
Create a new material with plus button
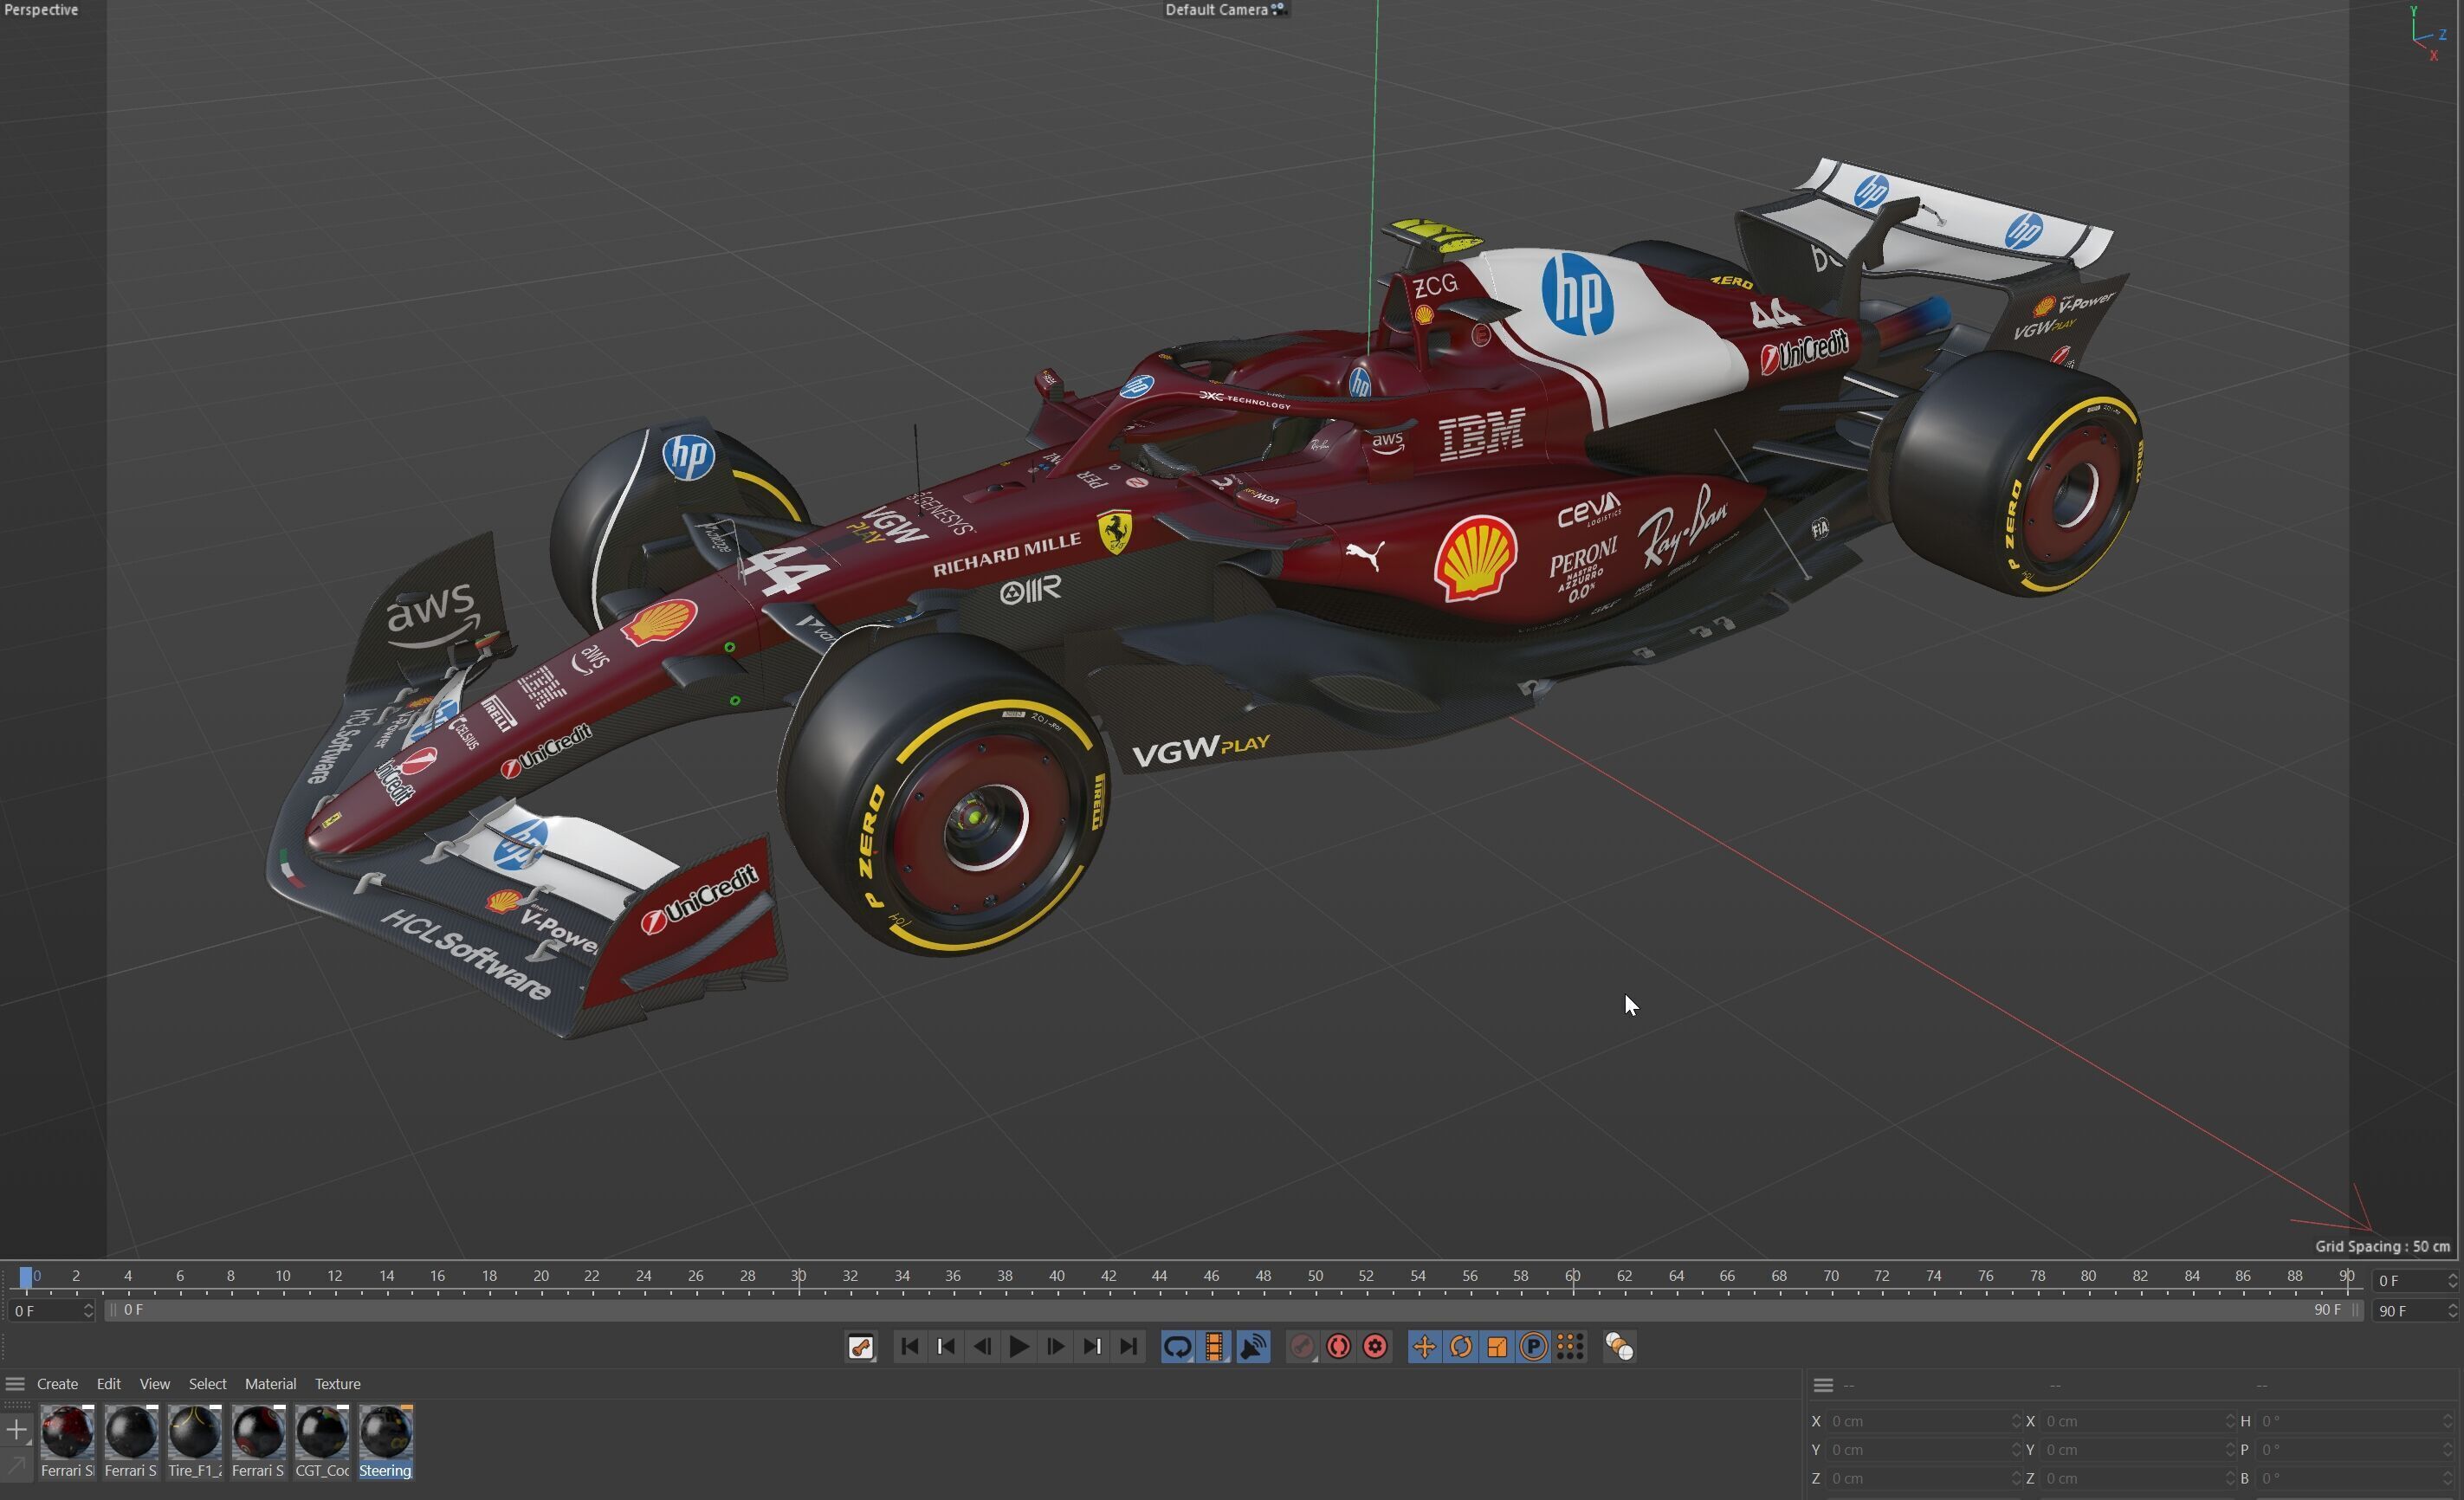[16, 1430]
